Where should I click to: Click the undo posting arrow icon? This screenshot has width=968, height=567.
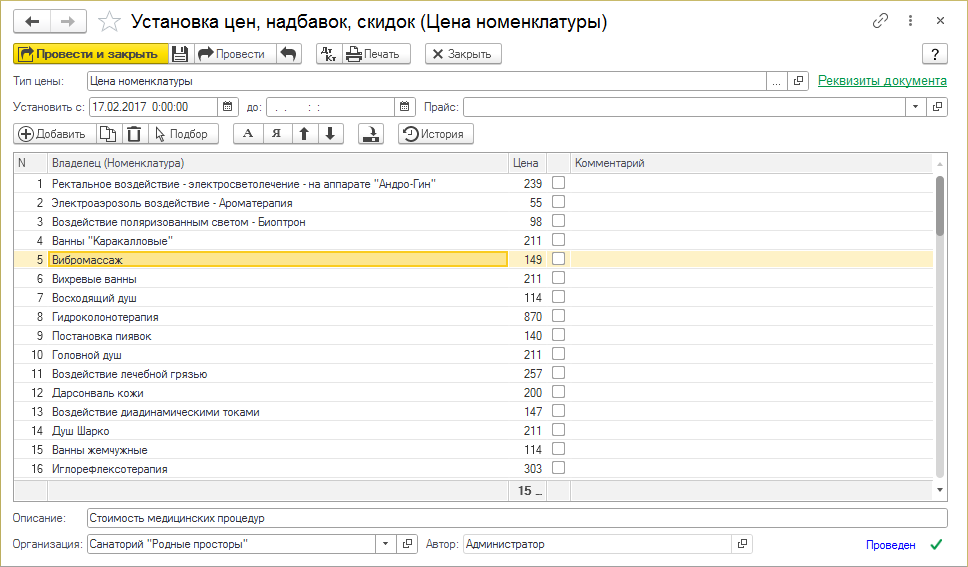(288, 54)
